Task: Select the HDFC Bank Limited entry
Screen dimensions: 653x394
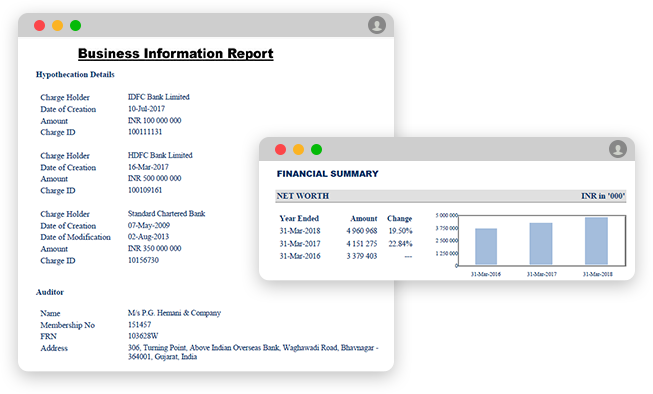Action: click(x=160, y=155)
